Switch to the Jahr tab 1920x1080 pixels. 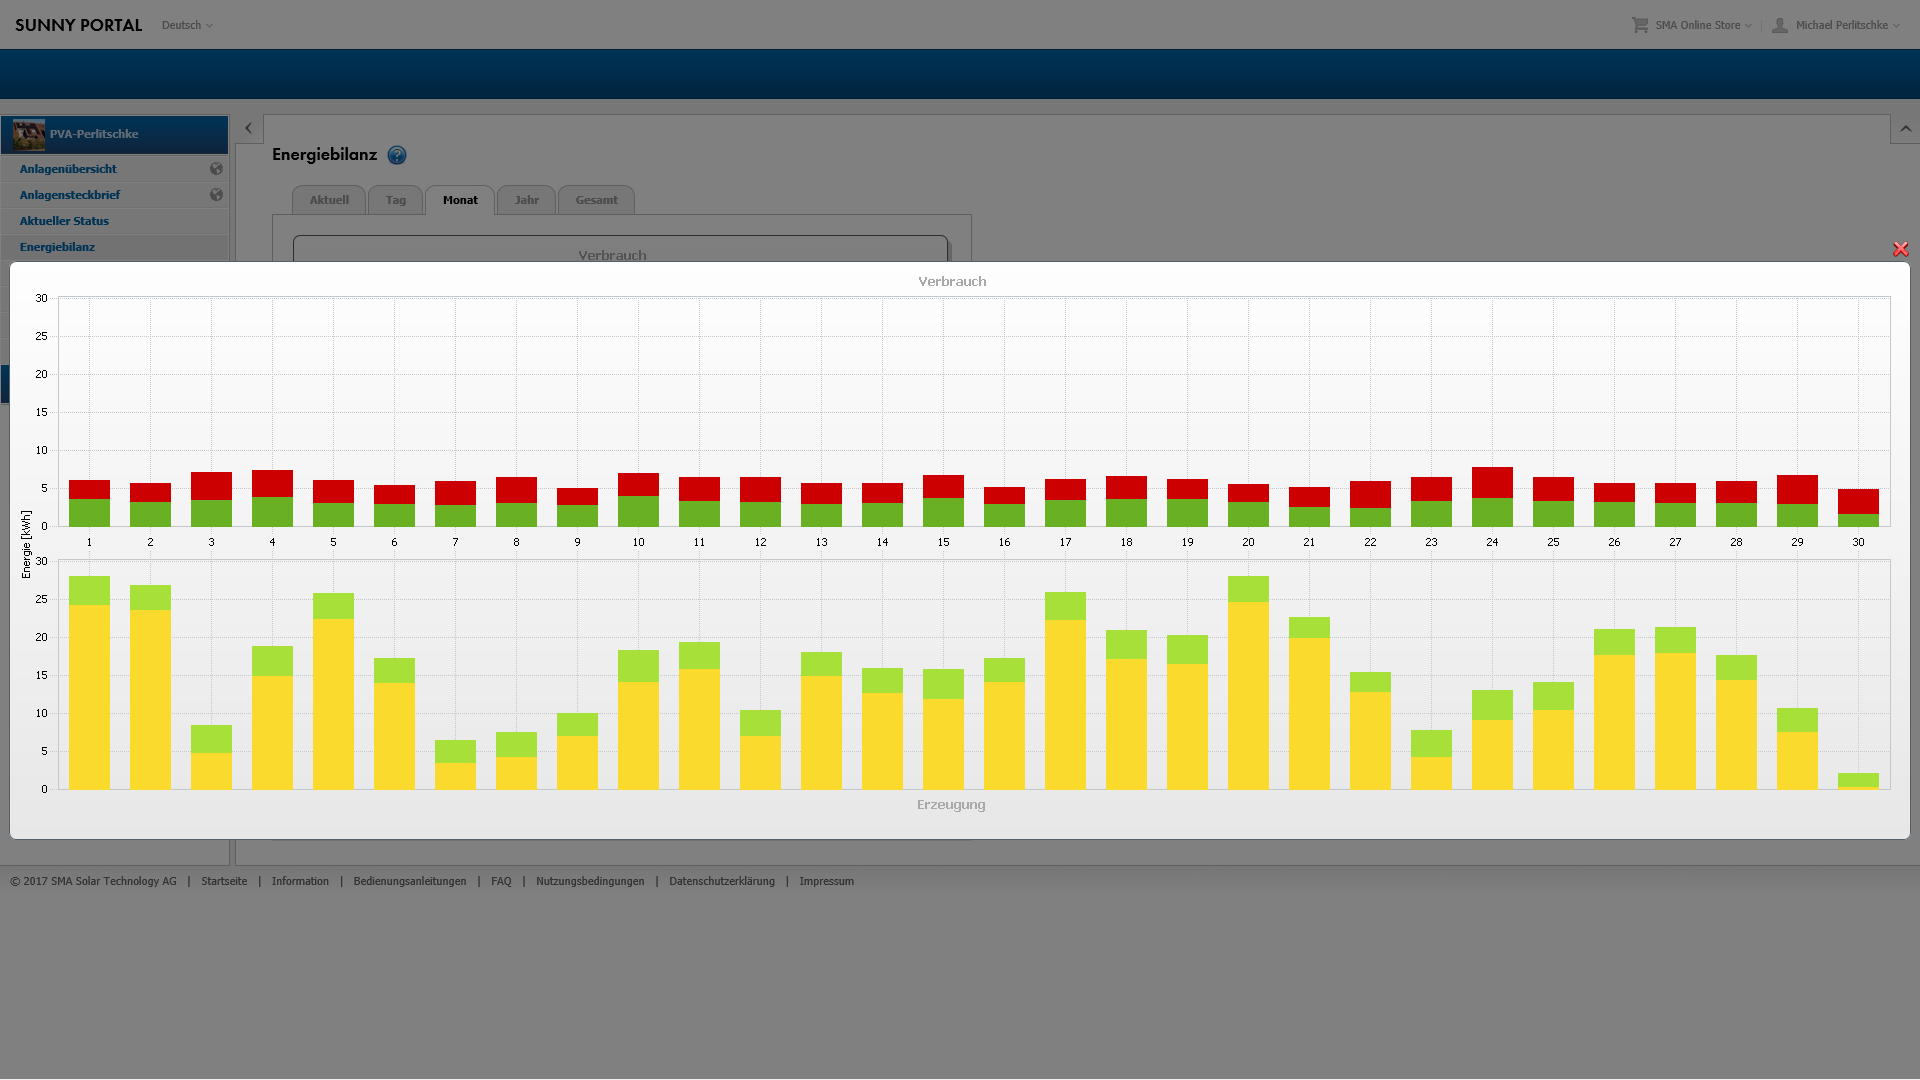[x=526, y=200]
